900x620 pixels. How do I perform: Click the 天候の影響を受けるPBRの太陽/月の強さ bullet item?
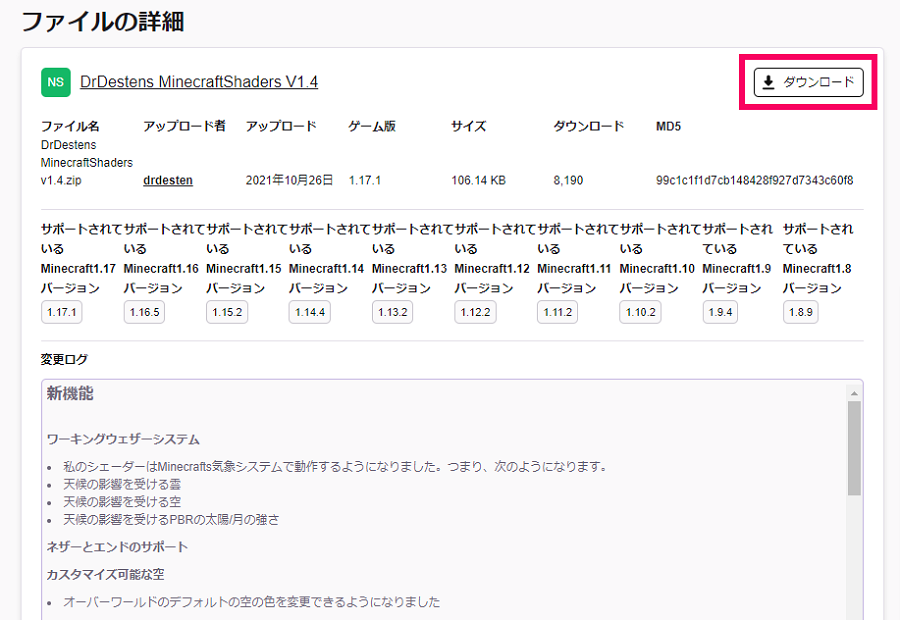click(171, 520)
